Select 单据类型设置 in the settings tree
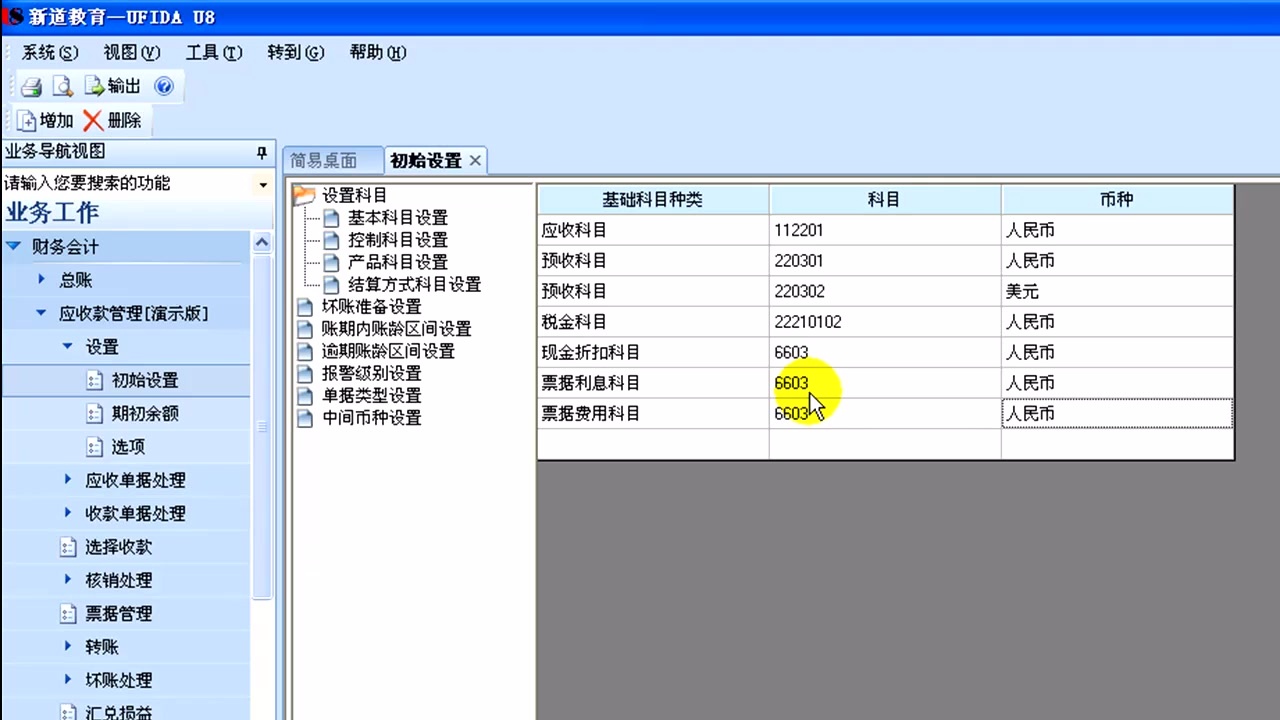This screenshot has width=1280, height=720. (x=371, y=395)
